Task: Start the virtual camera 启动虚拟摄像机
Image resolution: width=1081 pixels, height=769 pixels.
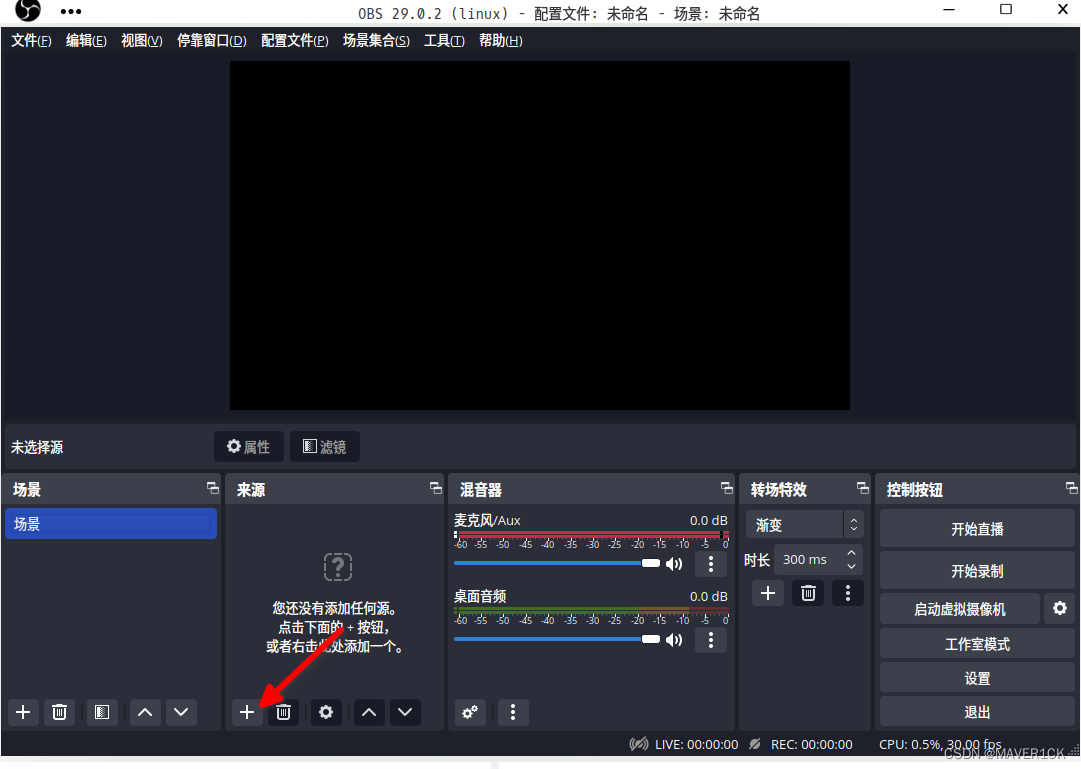Action: click(960, 609)
